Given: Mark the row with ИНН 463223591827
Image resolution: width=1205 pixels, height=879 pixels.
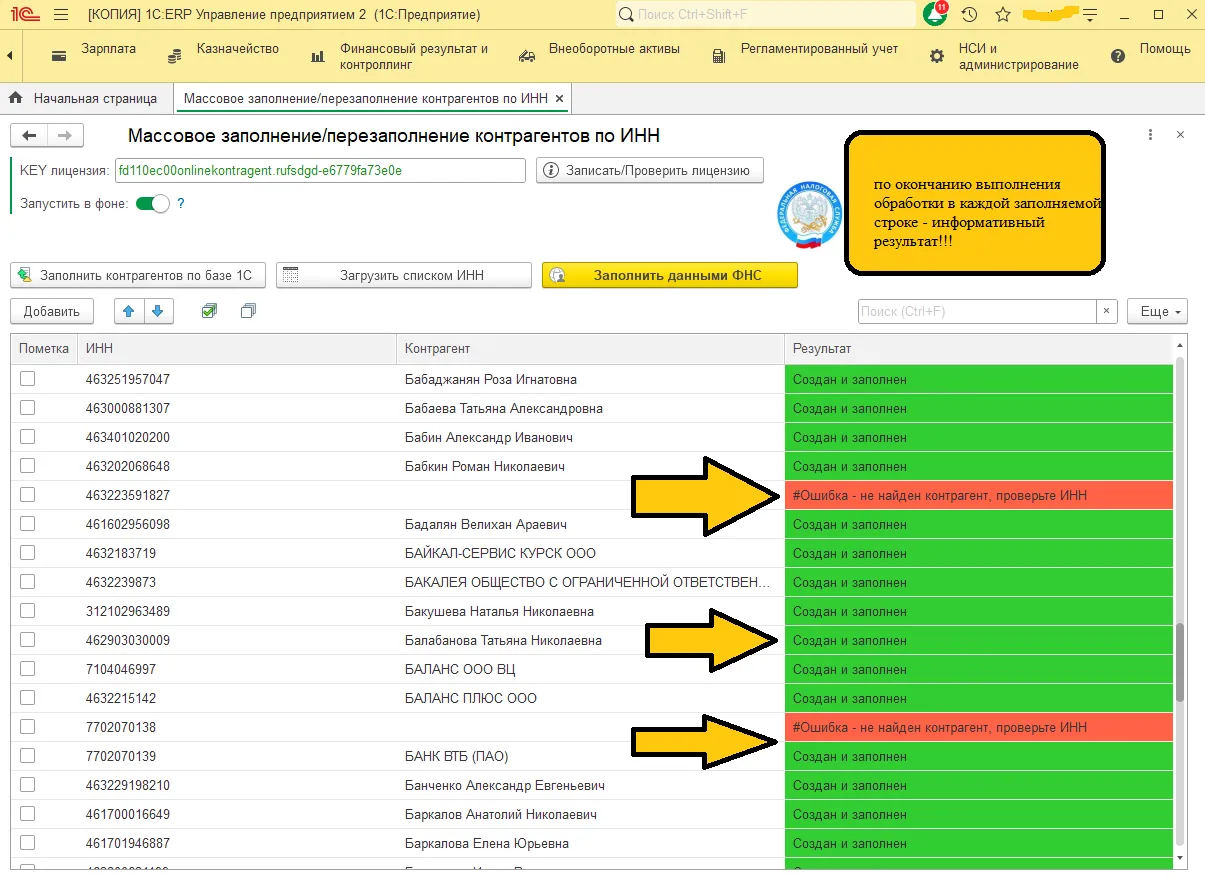Looking at the screenshot, I should click(28, 495).
